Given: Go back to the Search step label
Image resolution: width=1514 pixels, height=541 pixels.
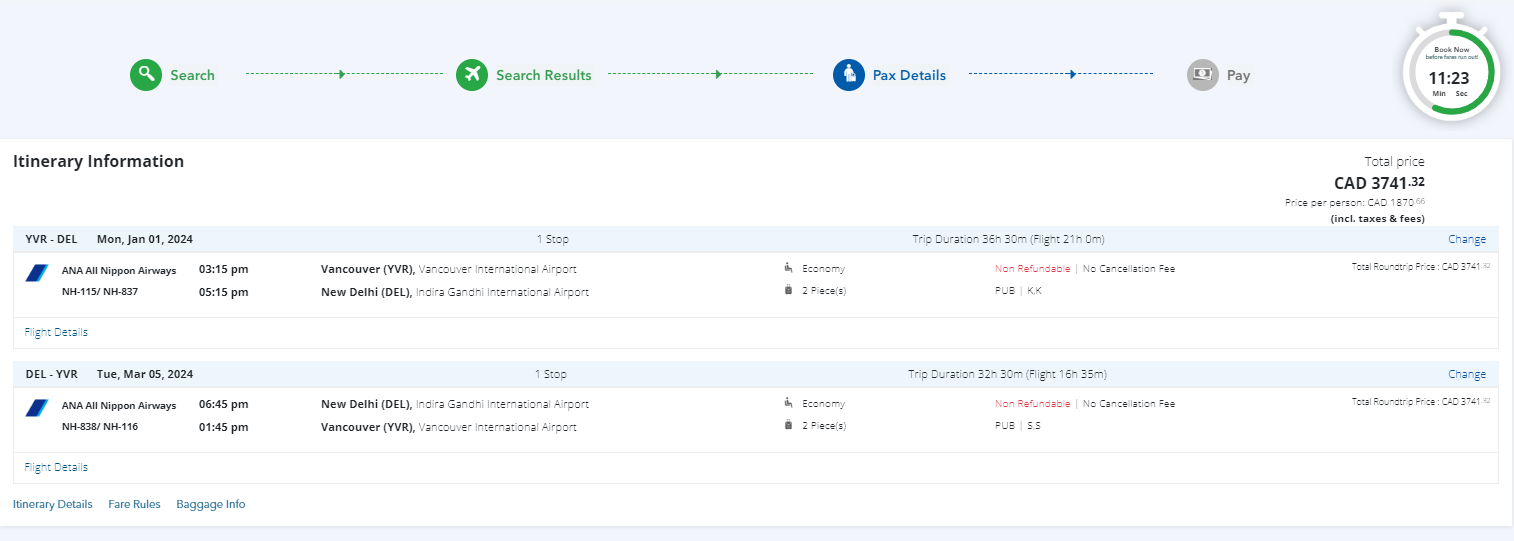Looking at the screenshot, I should 192,75.
